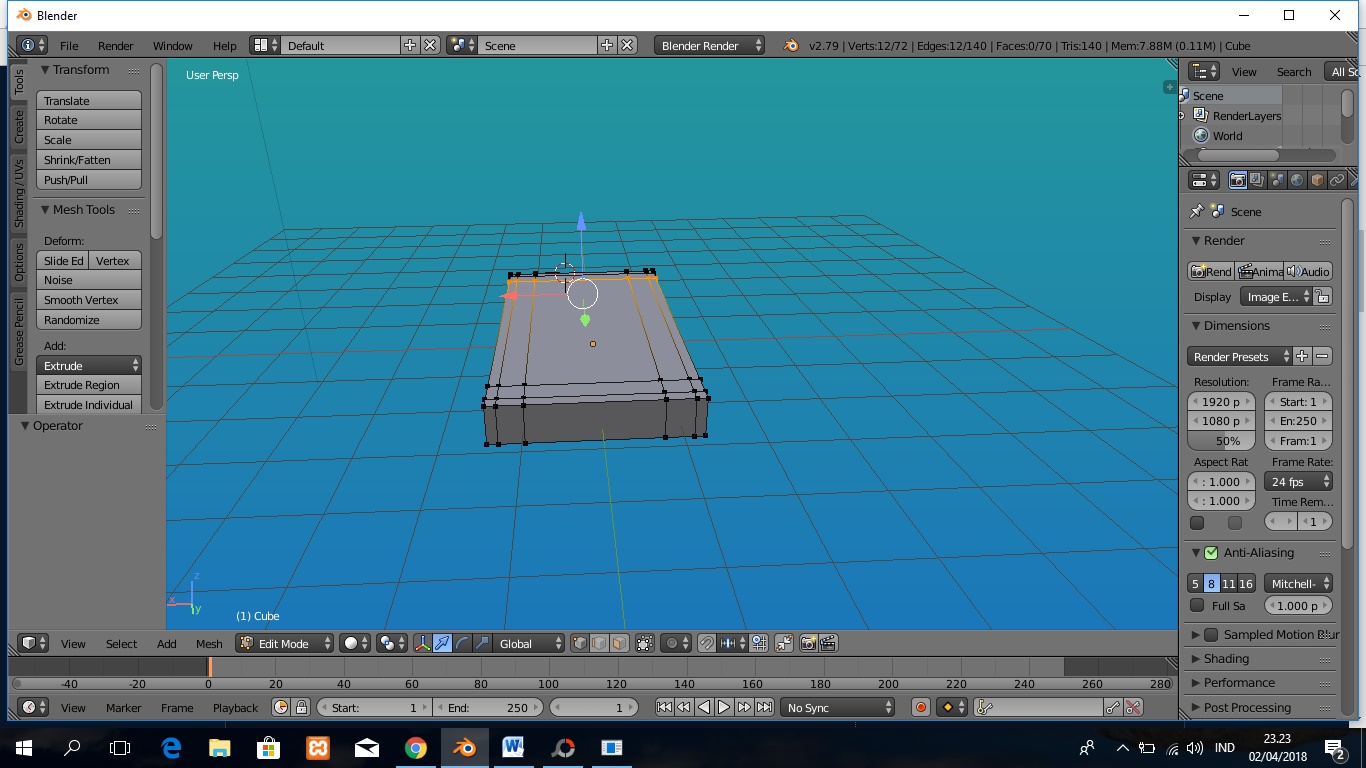Viewport: 1366px width, 768px height.
Task: Open the pivot point selector
Action: coord(392,644)
